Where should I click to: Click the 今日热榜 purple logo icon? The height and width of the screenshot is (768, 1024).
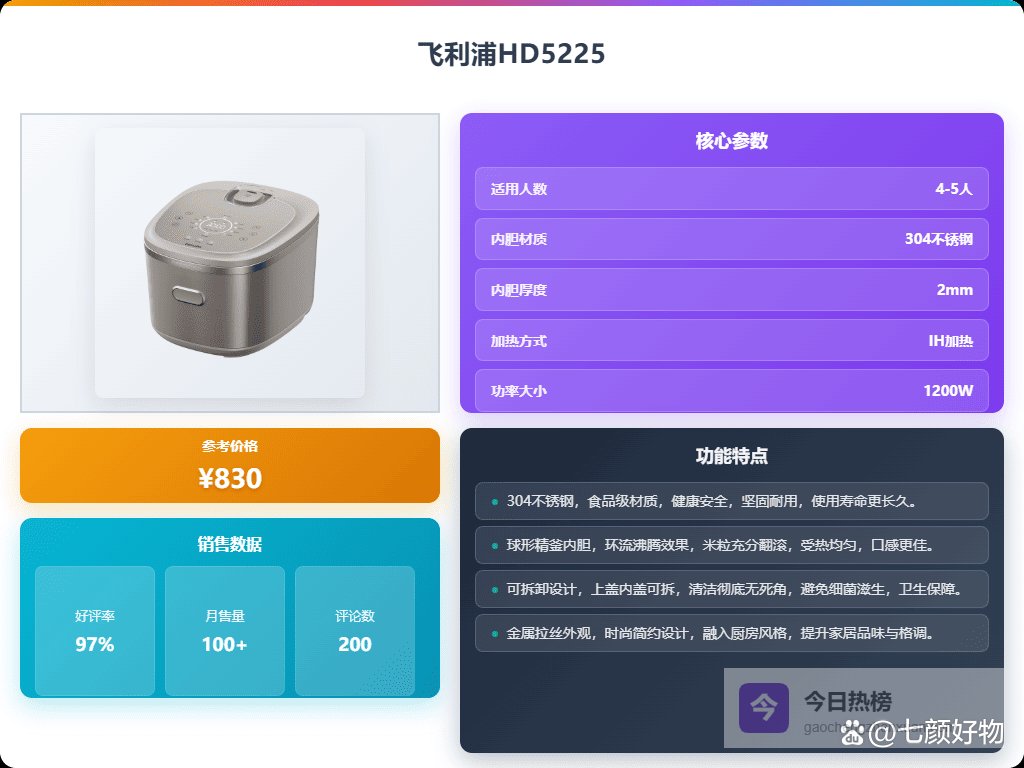763,708
